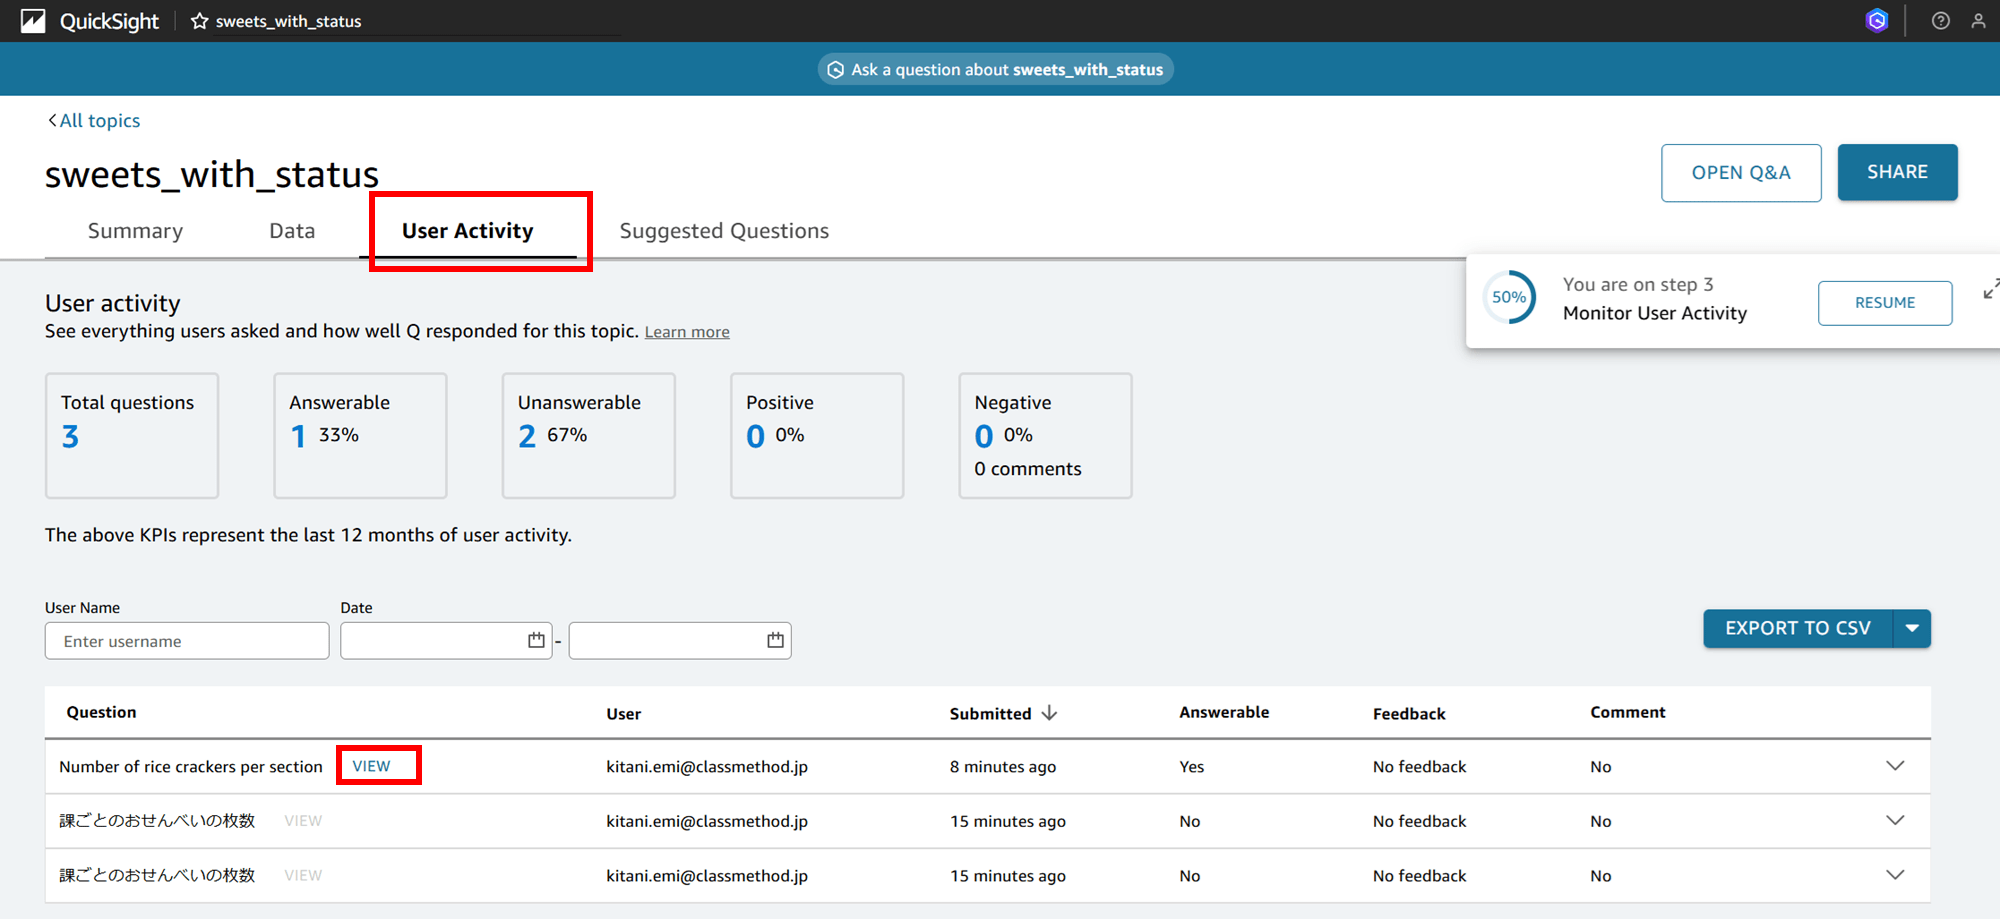2000x919 pixels.
Task: Select the Positive KPI card
Action: (817, 436)
